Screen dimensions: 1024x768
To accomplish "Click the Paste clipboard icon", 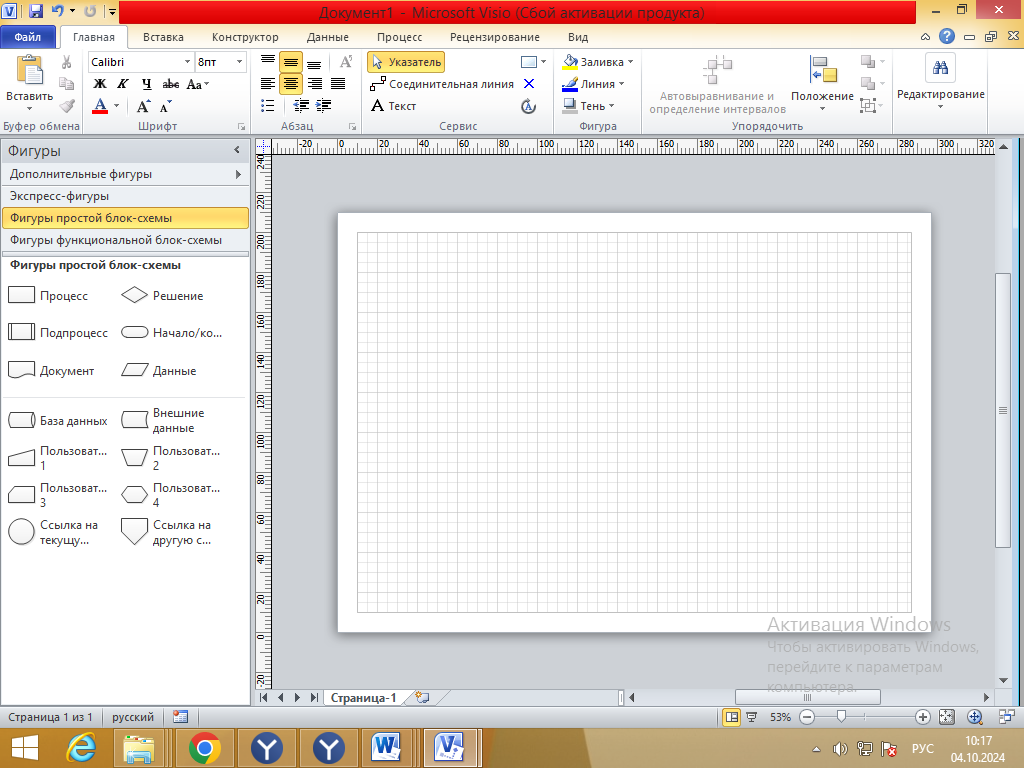I will (29, 71).
